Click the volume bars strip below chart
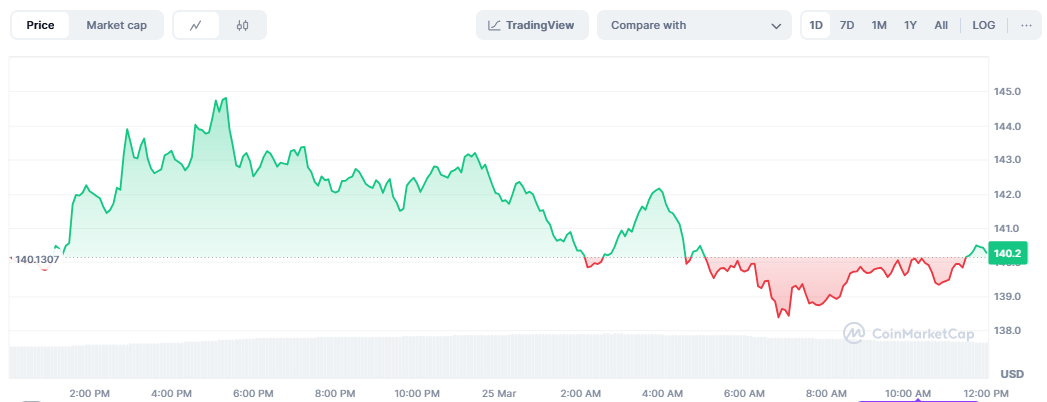This screenshot has height=402, width=1047. pos(499,356)
